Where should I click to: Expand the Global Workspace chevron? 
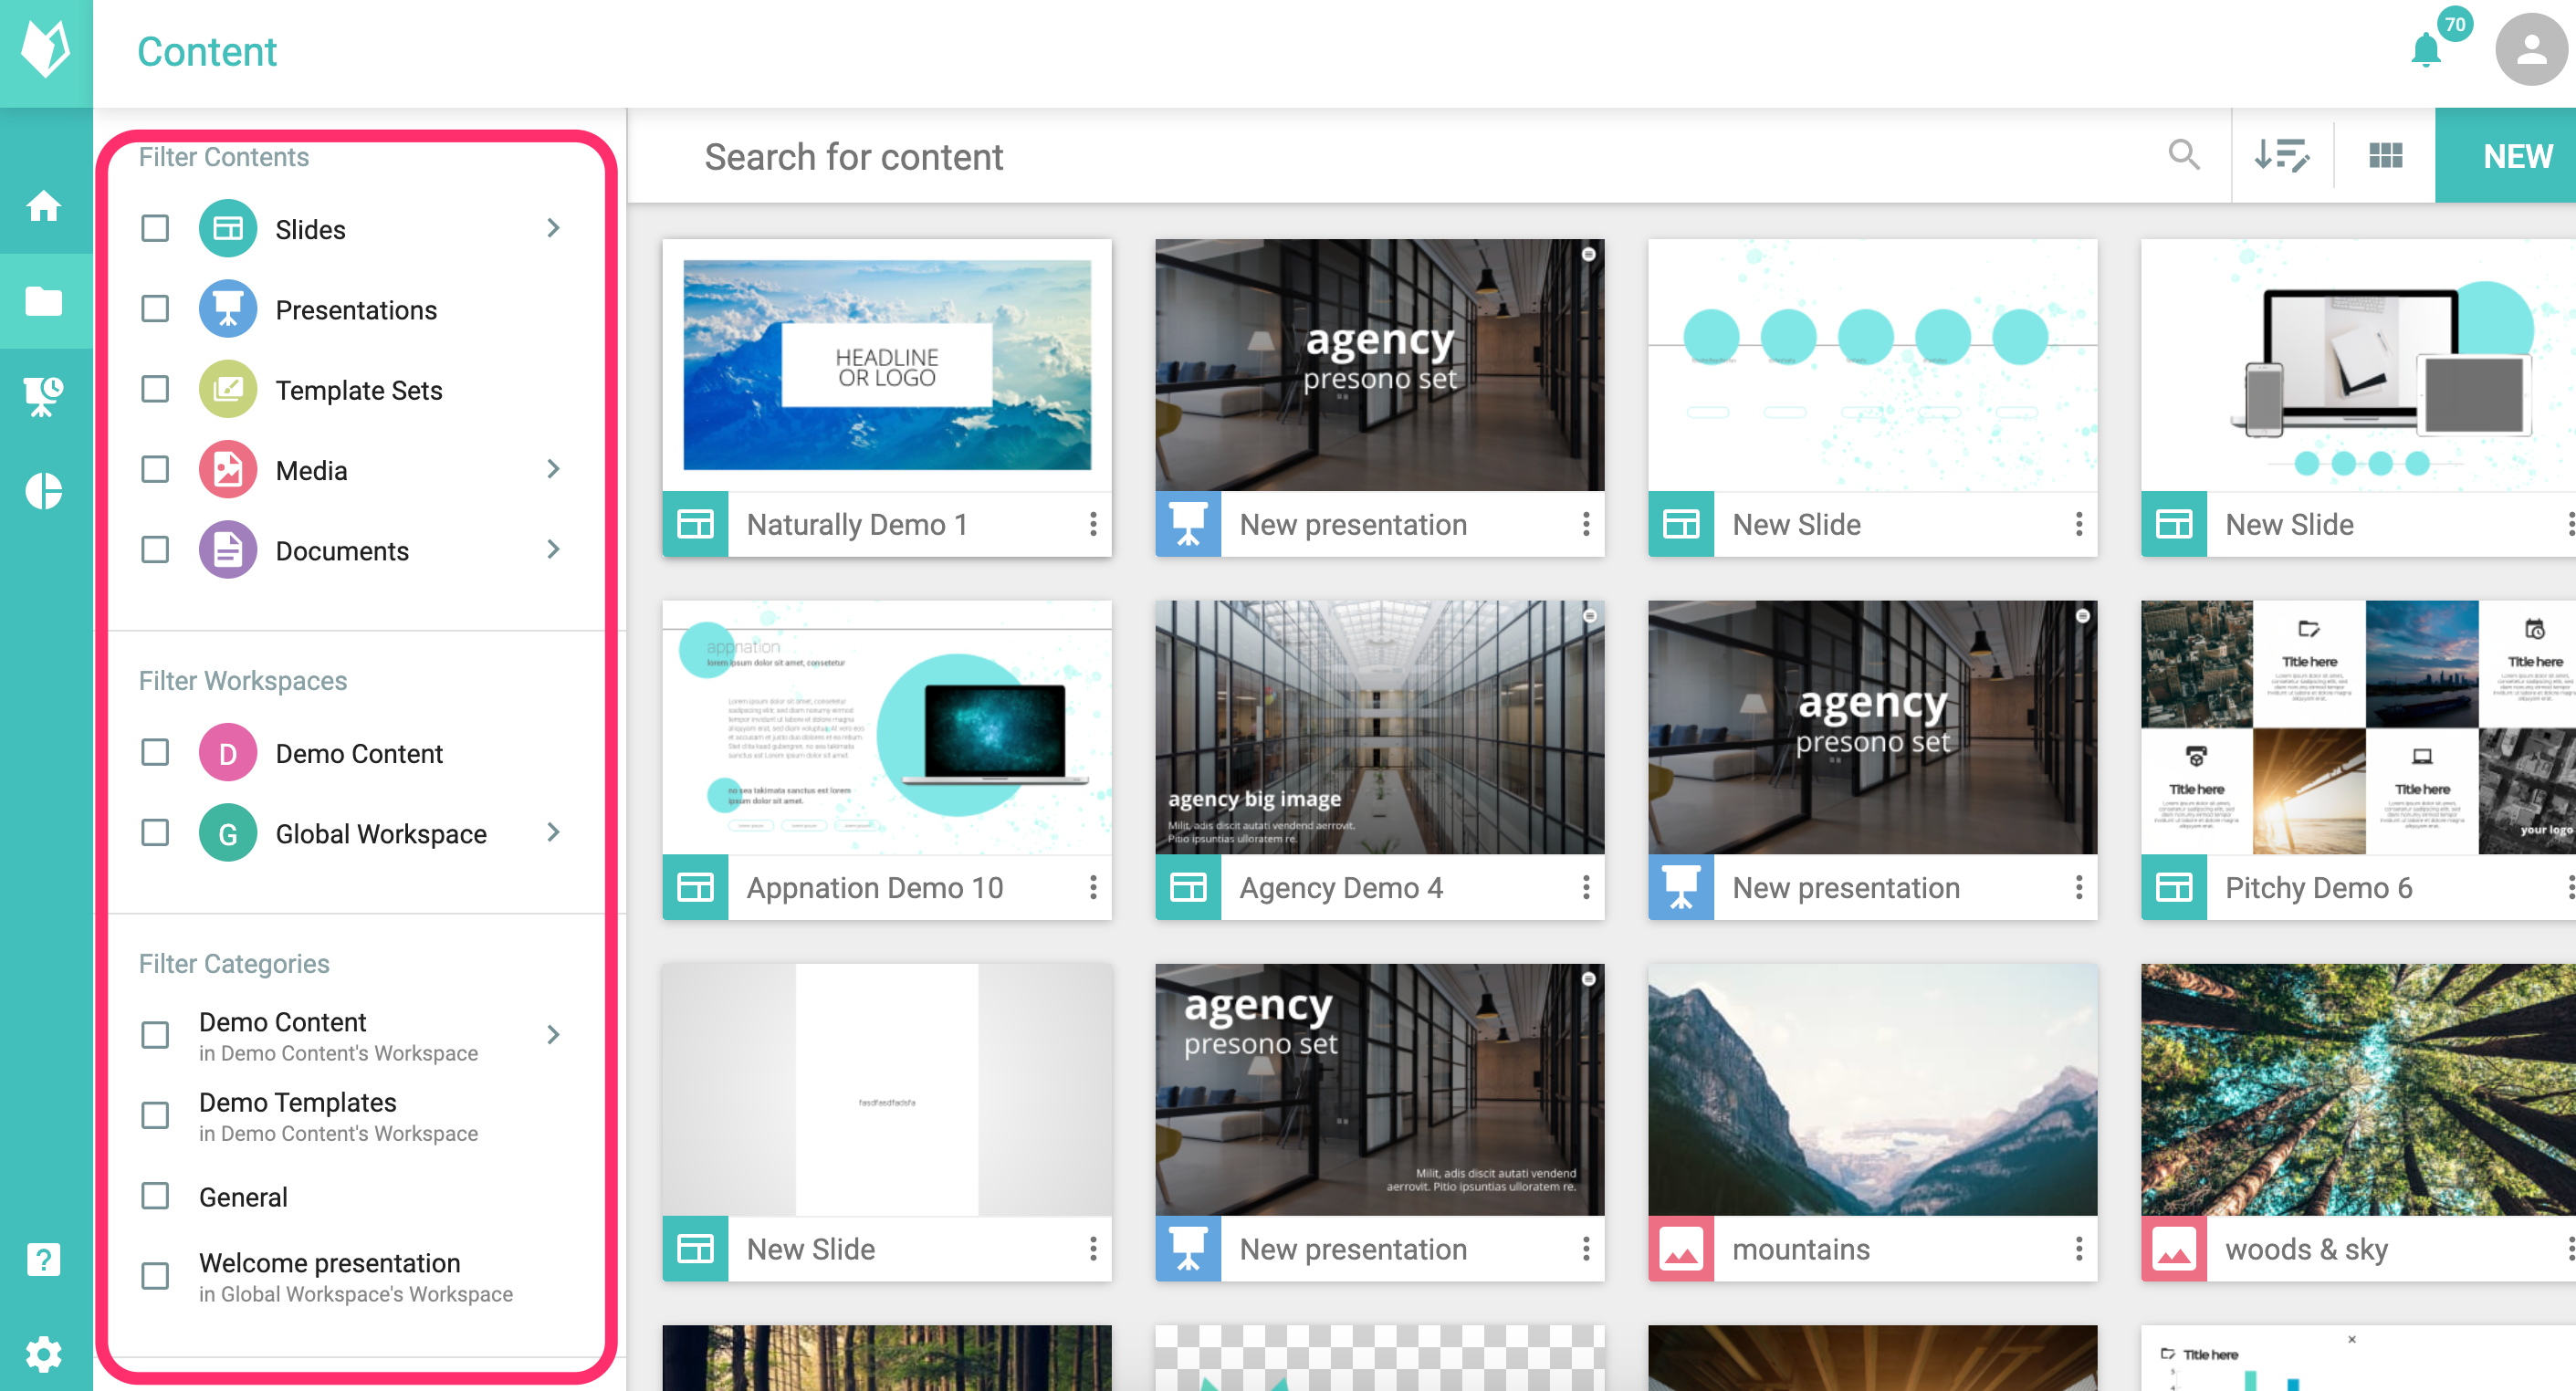(553, 832)
